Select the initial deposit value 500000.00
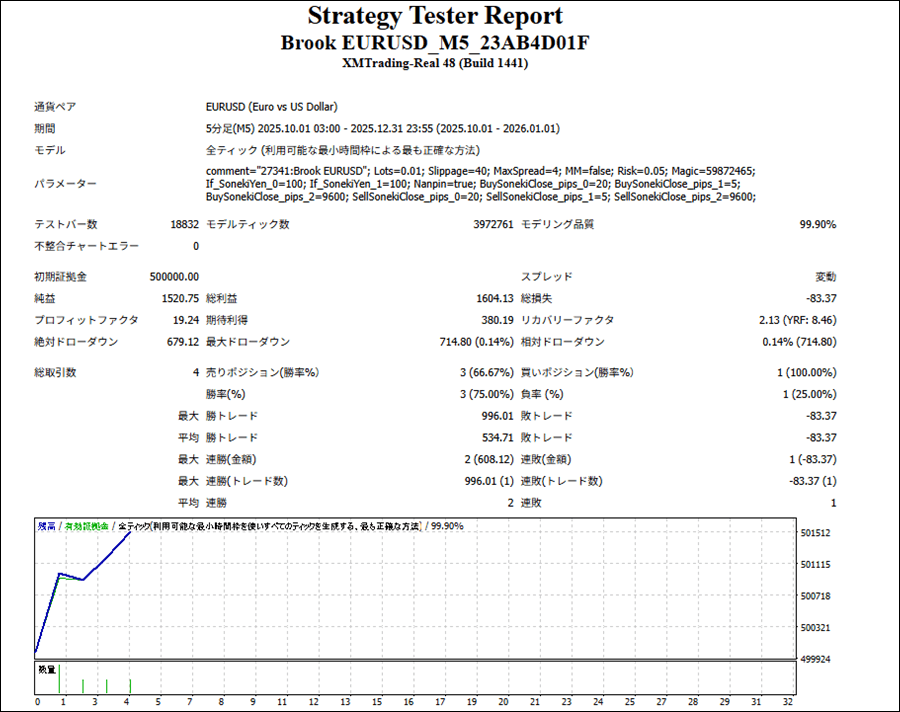 [173, 277]
